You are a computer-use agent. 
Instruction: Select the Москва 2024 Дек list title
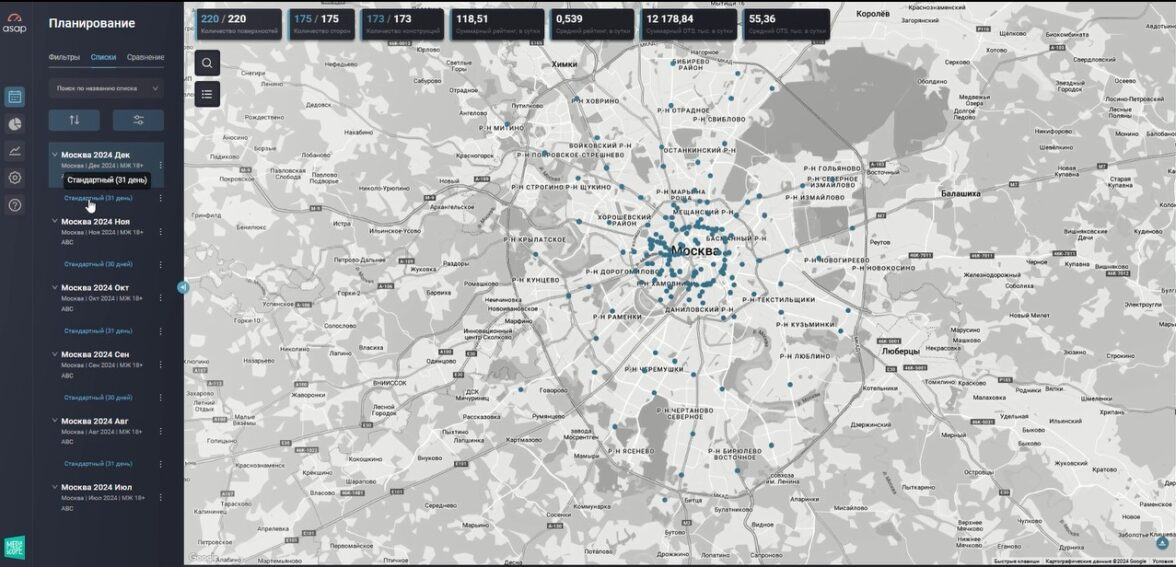95,154
